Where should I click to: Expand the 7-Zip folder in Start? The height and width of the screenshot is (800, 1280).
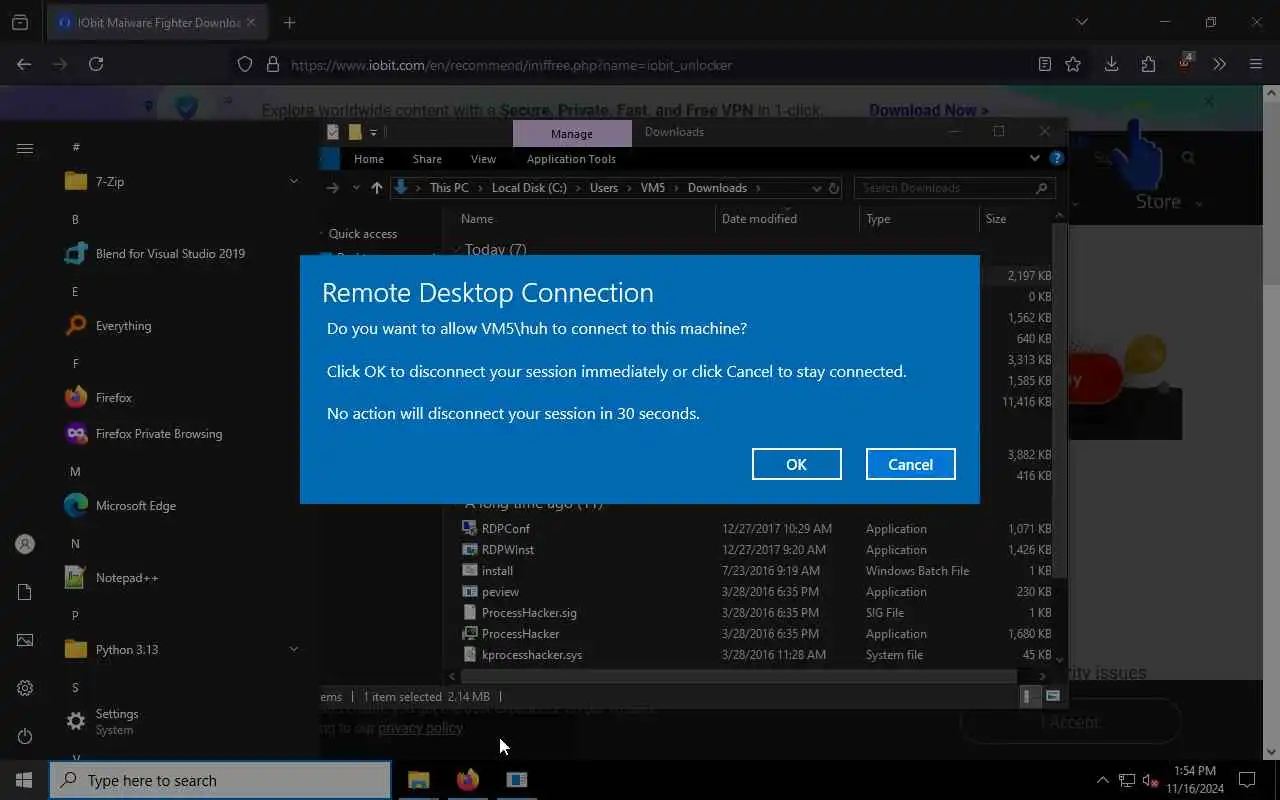click(x=180, y=181)
